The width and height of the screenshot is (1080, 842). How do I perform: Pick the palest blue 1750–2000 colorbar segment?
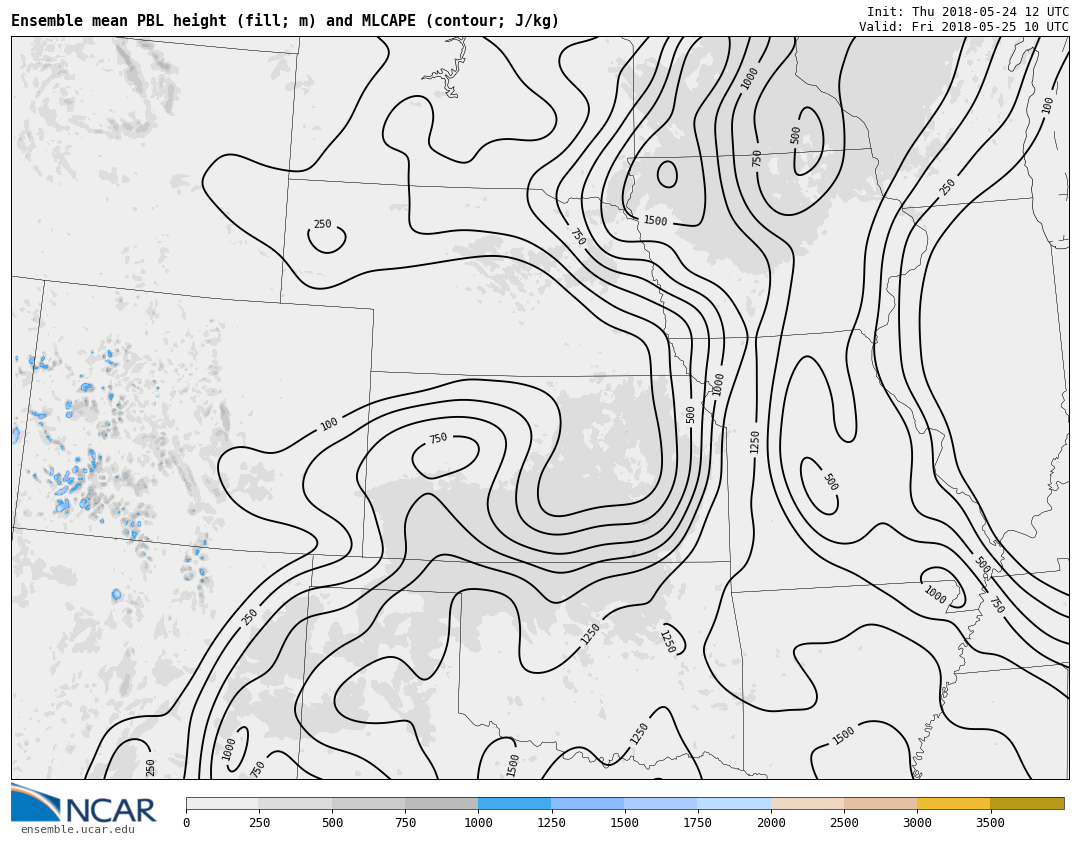tap(734, 803)
